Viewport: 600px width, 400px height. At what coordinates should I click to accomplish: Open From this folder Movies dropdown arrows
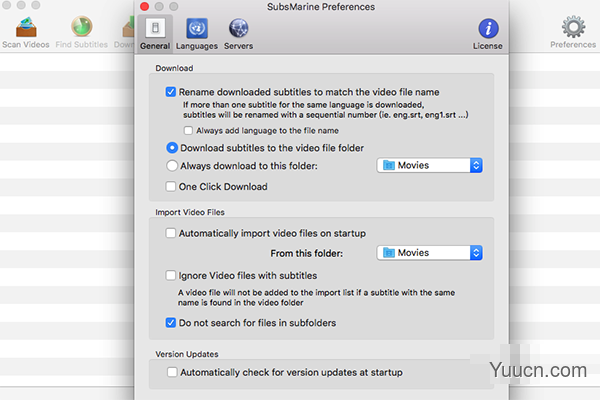pyautogui.click(x=476, y=253)
